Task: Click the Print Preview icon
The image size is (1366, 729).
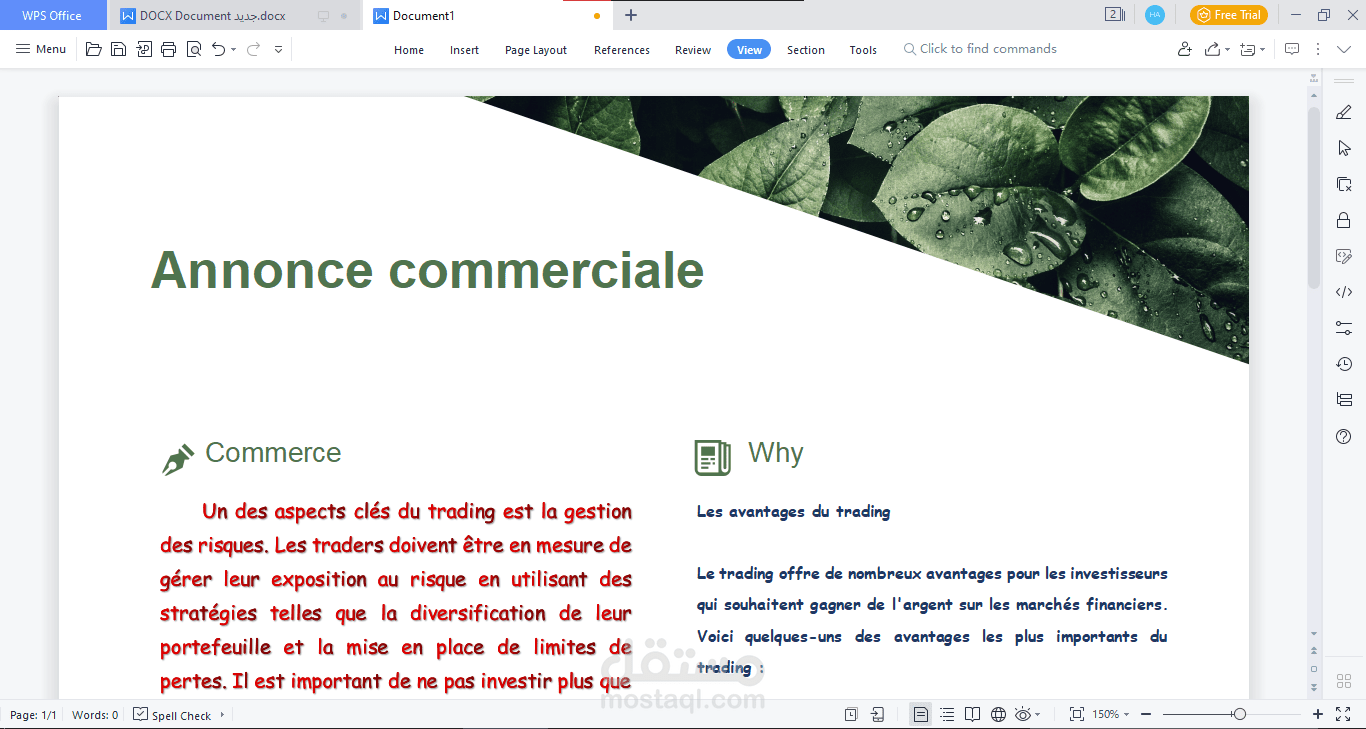Action: point(194,49)
